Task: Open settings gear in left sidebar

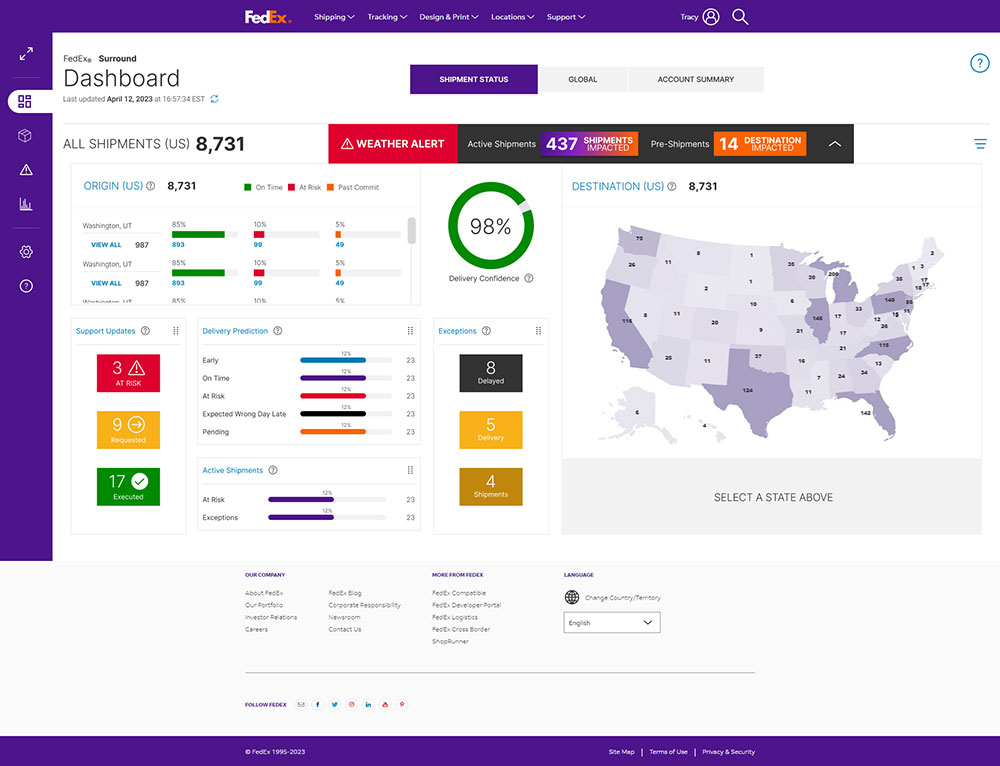Action: tap(26, 252)
